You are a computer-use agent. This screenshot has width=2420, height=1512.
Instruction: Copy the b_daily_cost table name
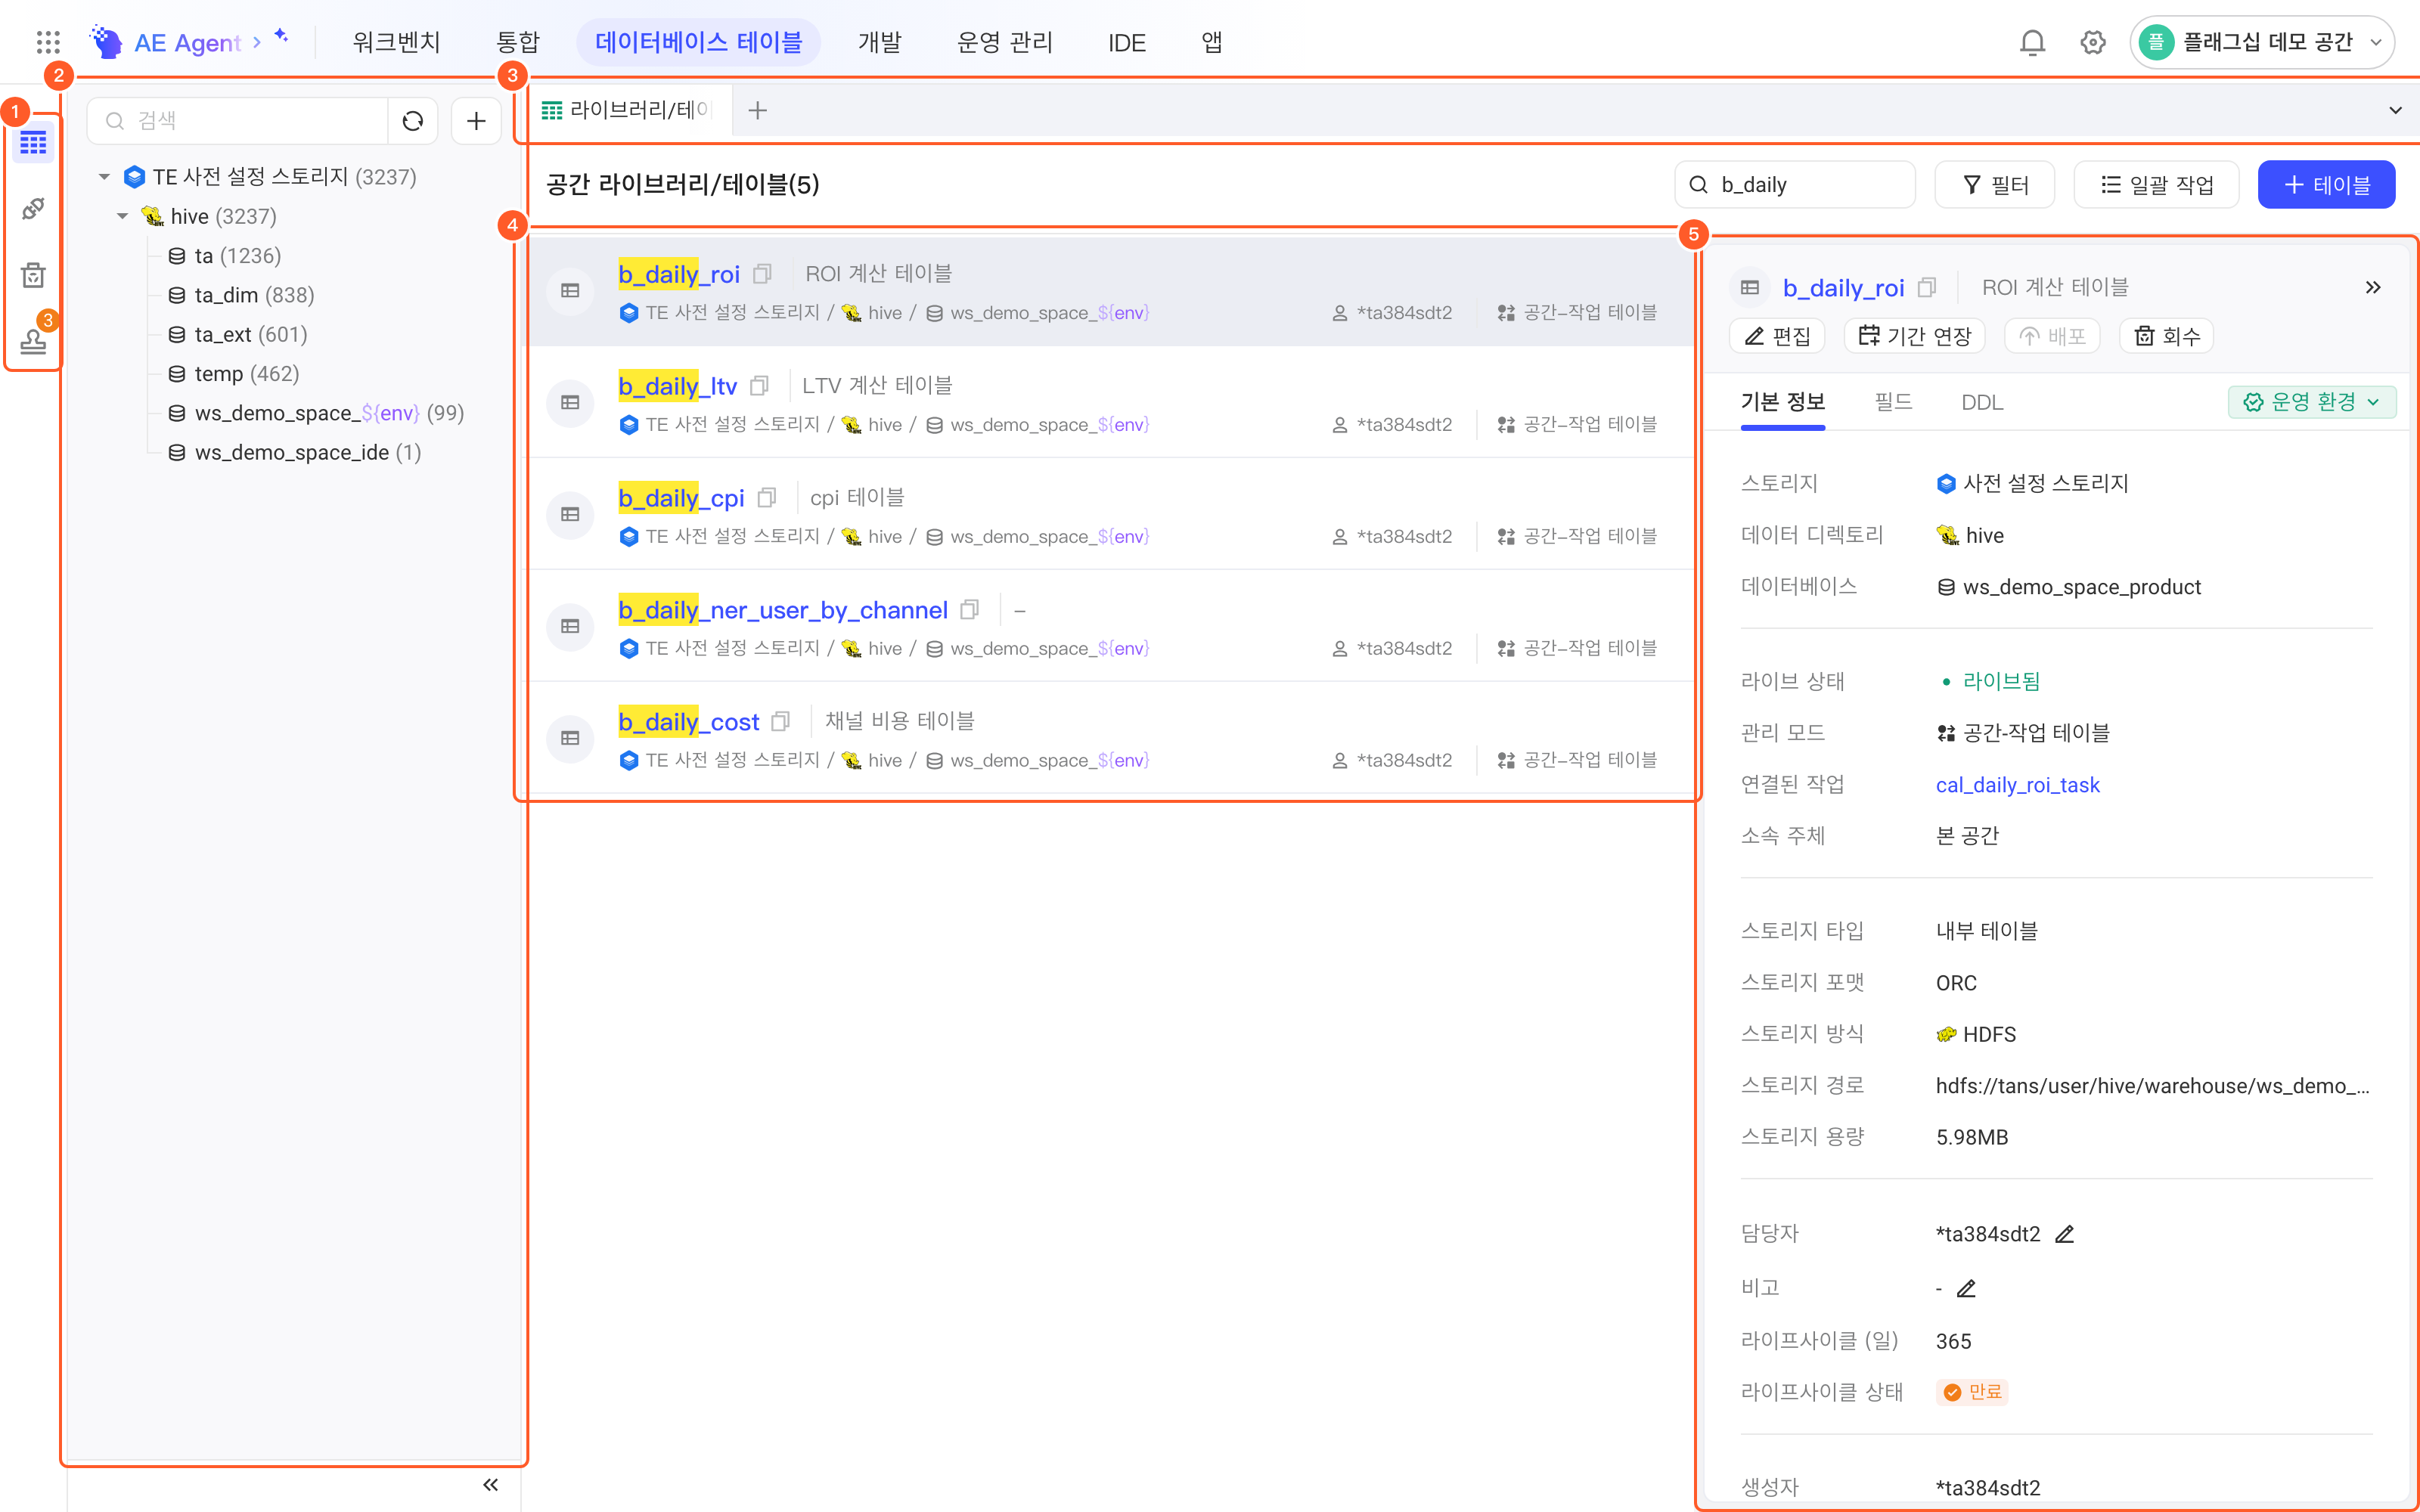781,721
